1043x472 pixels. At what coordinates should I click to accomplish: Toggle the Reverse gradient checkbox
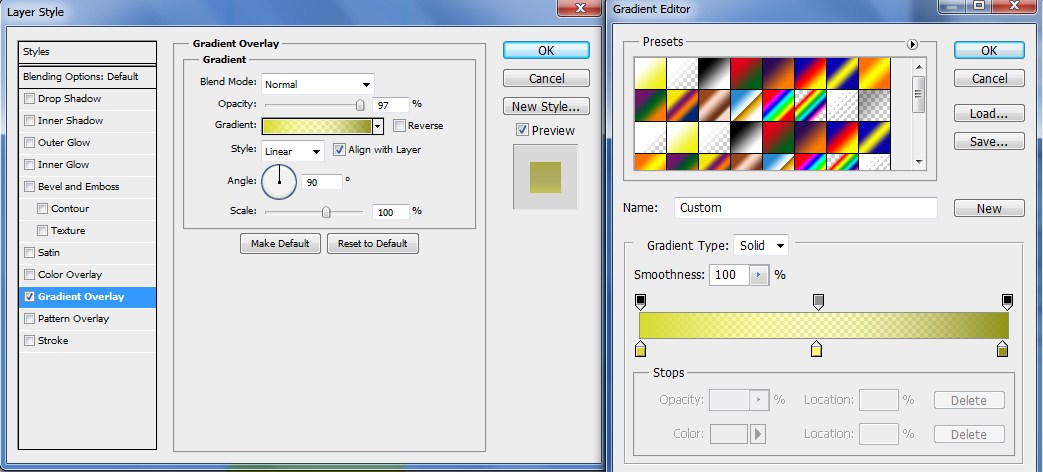(x=399, y=126)
